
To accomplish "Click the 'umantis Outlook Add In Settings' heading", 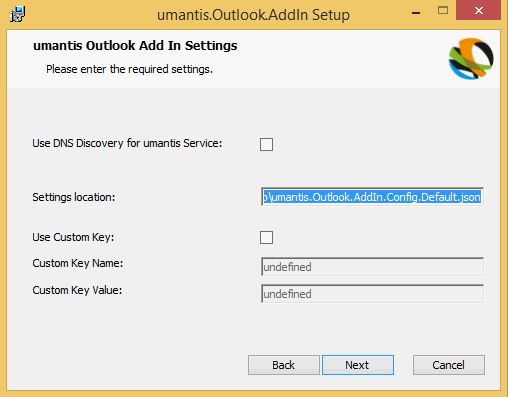I will pos(135,46).
